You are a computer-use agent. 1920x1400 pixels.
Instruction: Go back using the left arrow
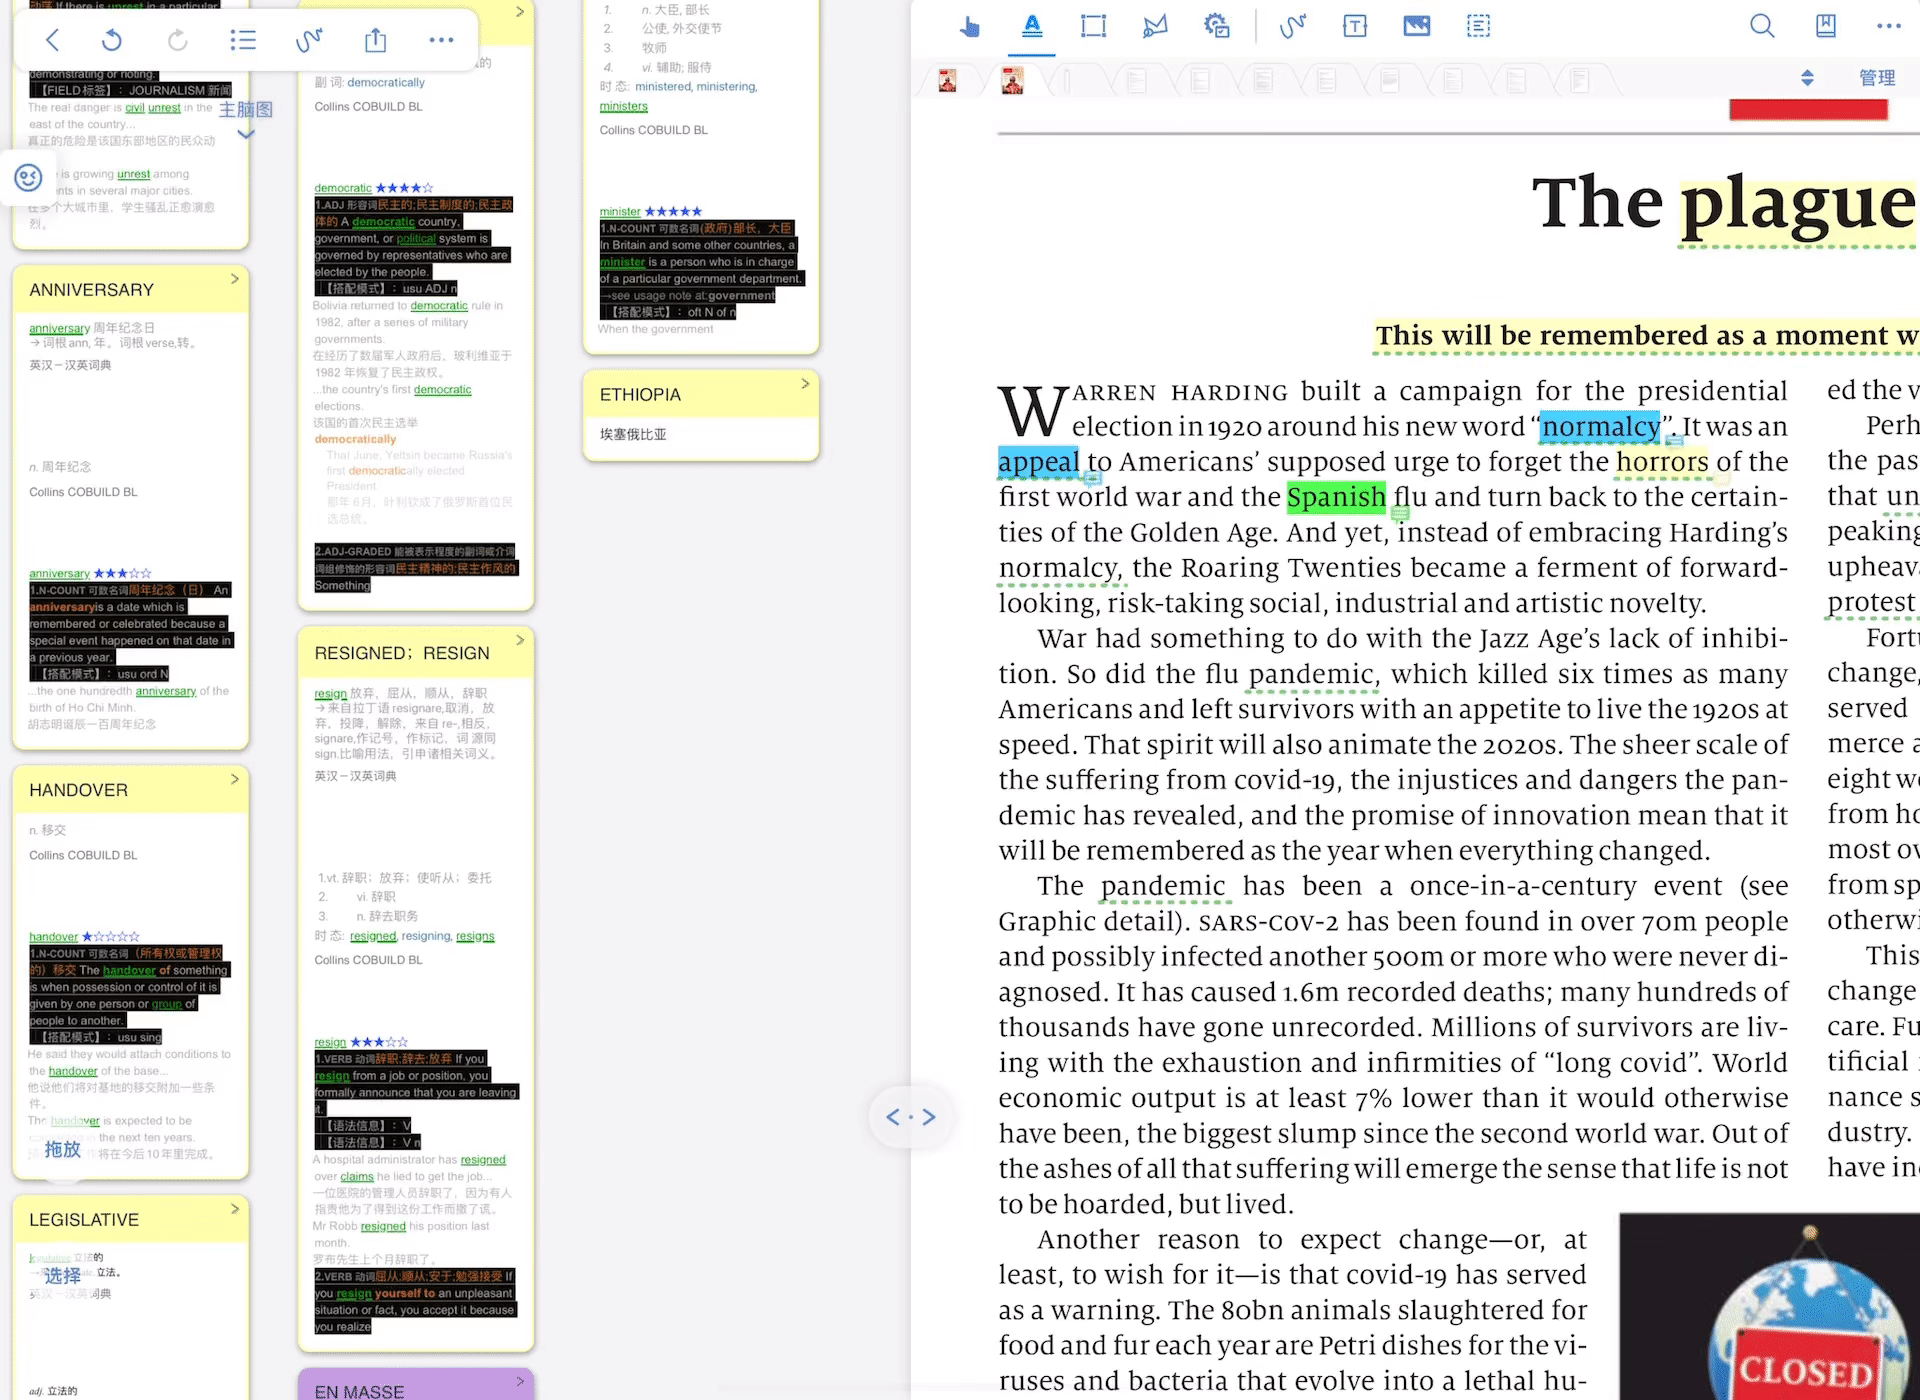click(53, 40)
